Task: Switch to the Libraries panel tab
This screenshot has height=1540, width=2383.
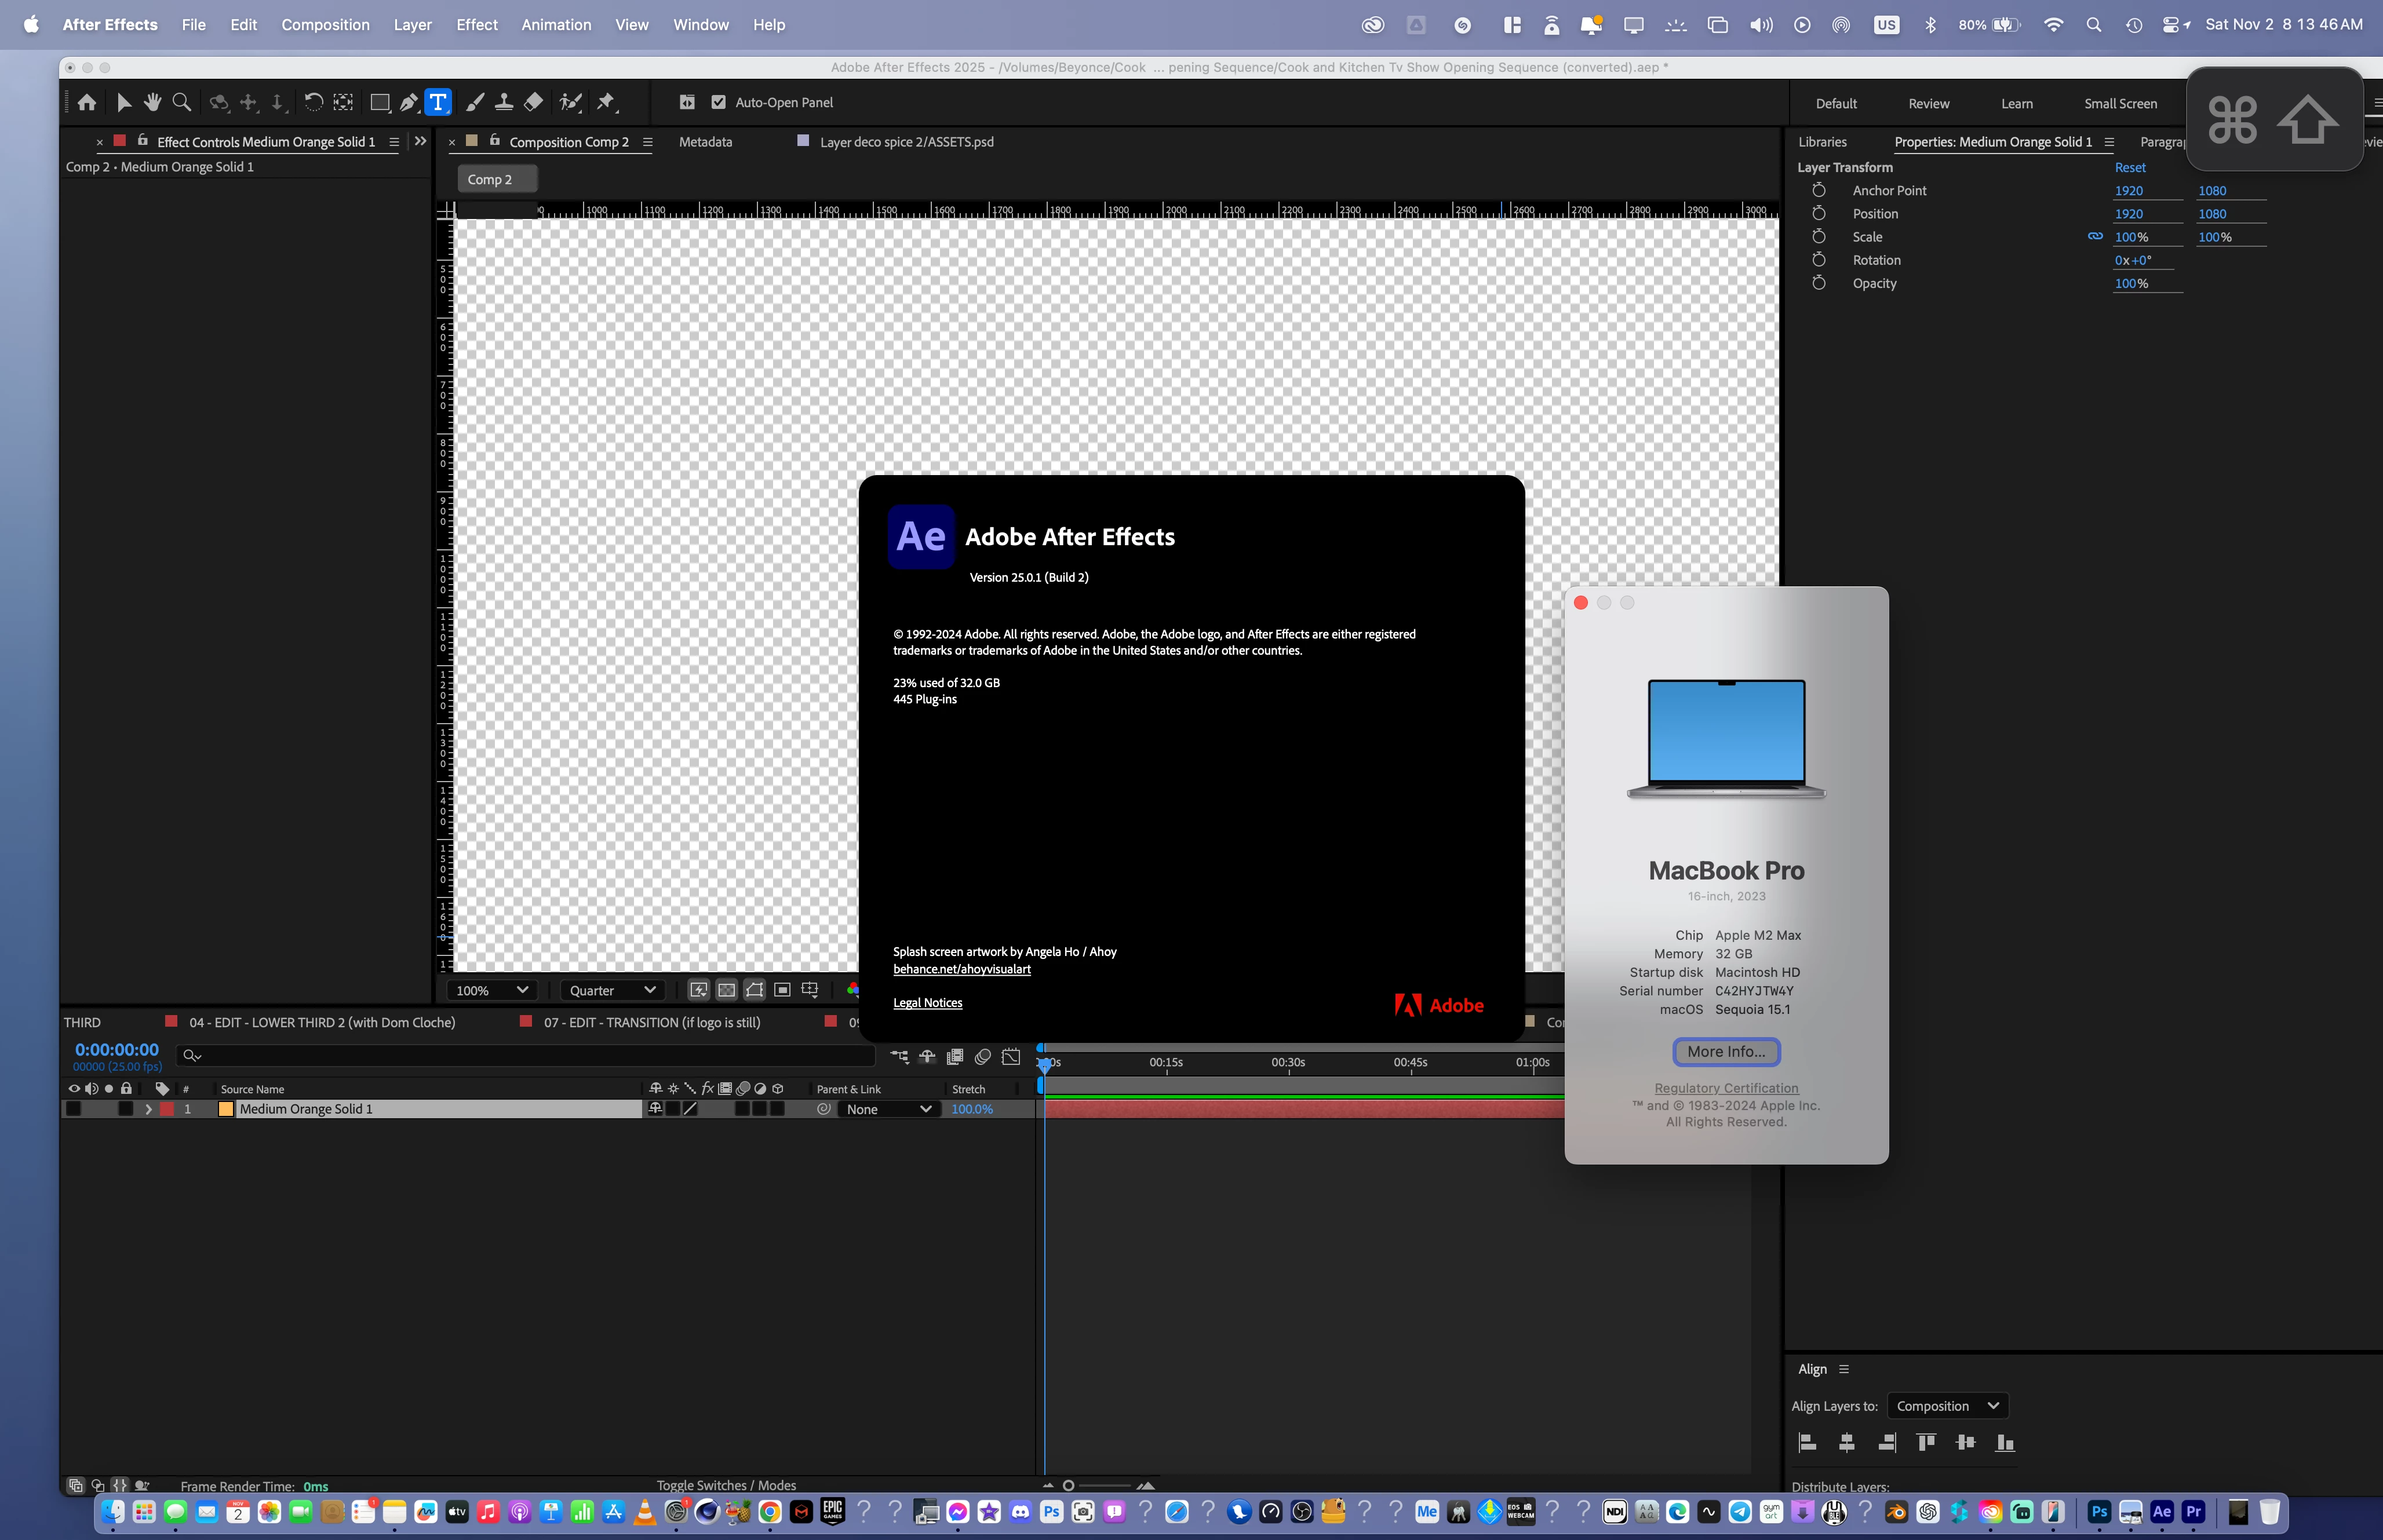Action: 1822,142
